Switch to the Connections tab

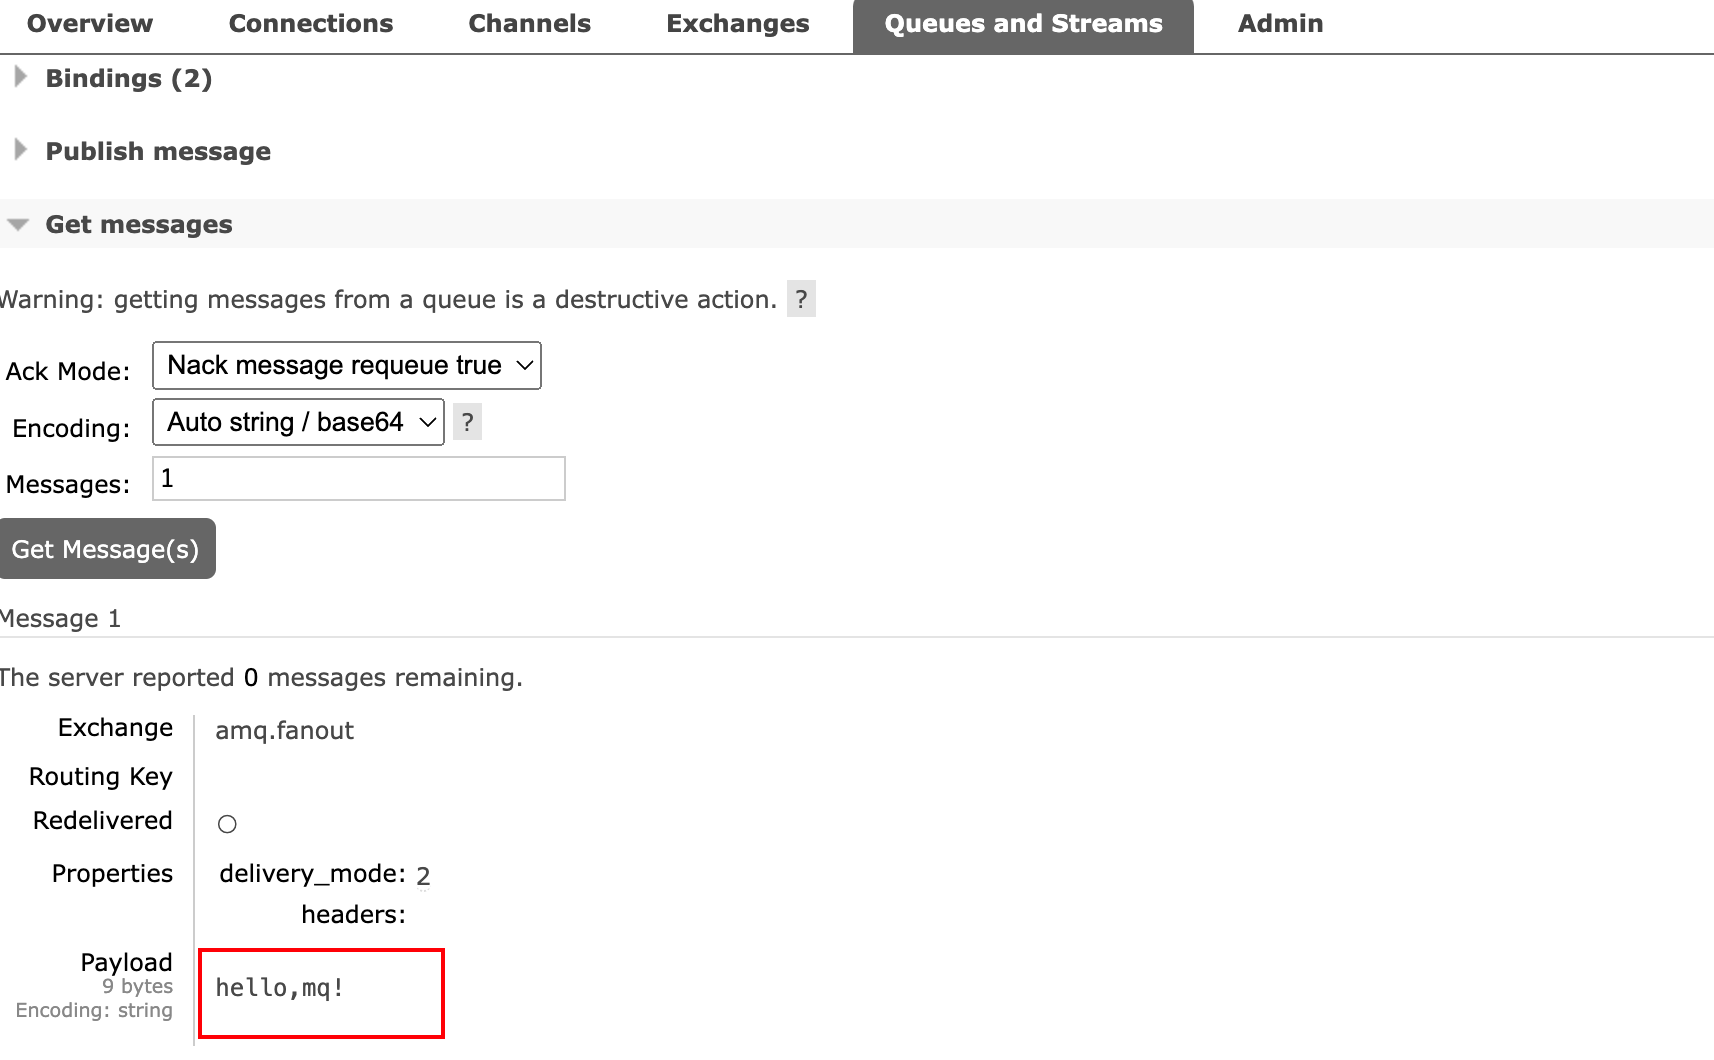tap(310, 24)
